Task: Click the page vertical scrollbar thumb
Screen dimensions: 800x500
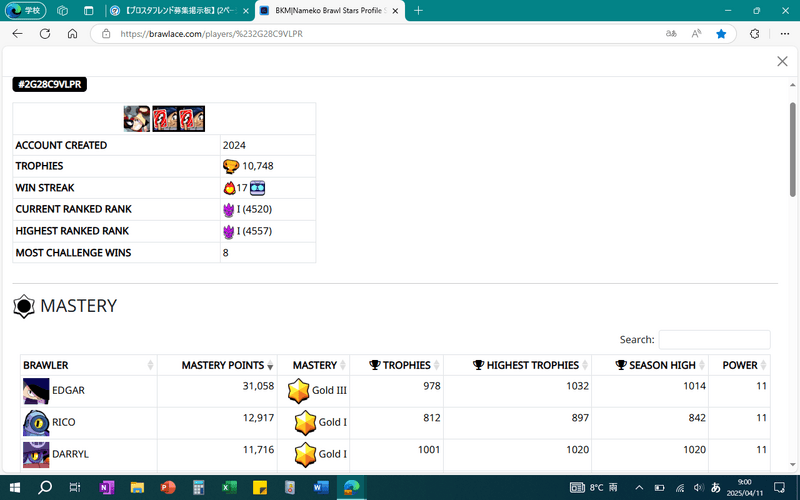Action: coord(792,149)
